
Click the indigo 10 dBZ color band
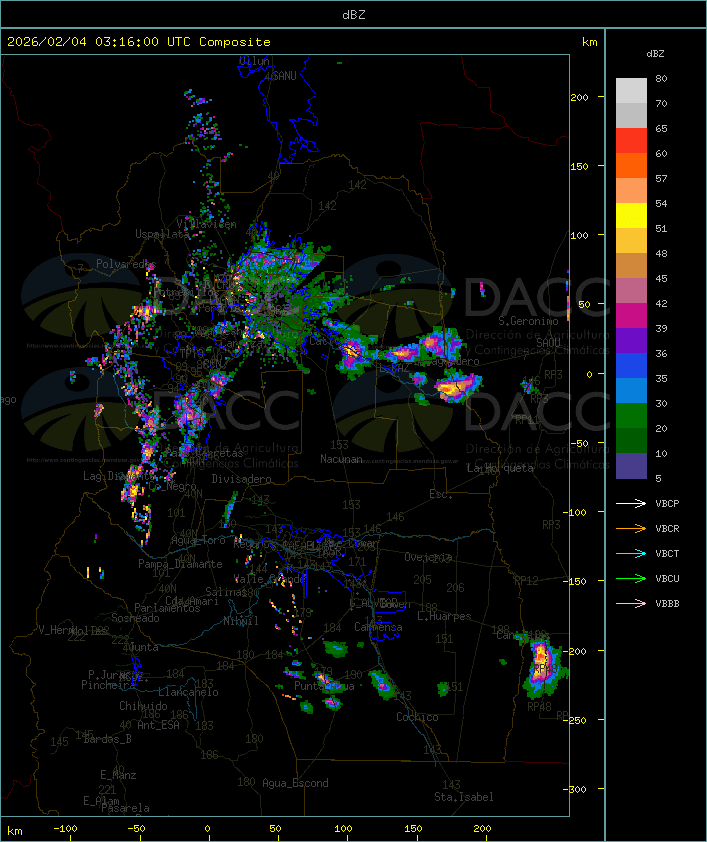pyautogui.click(x=631, y=466)
